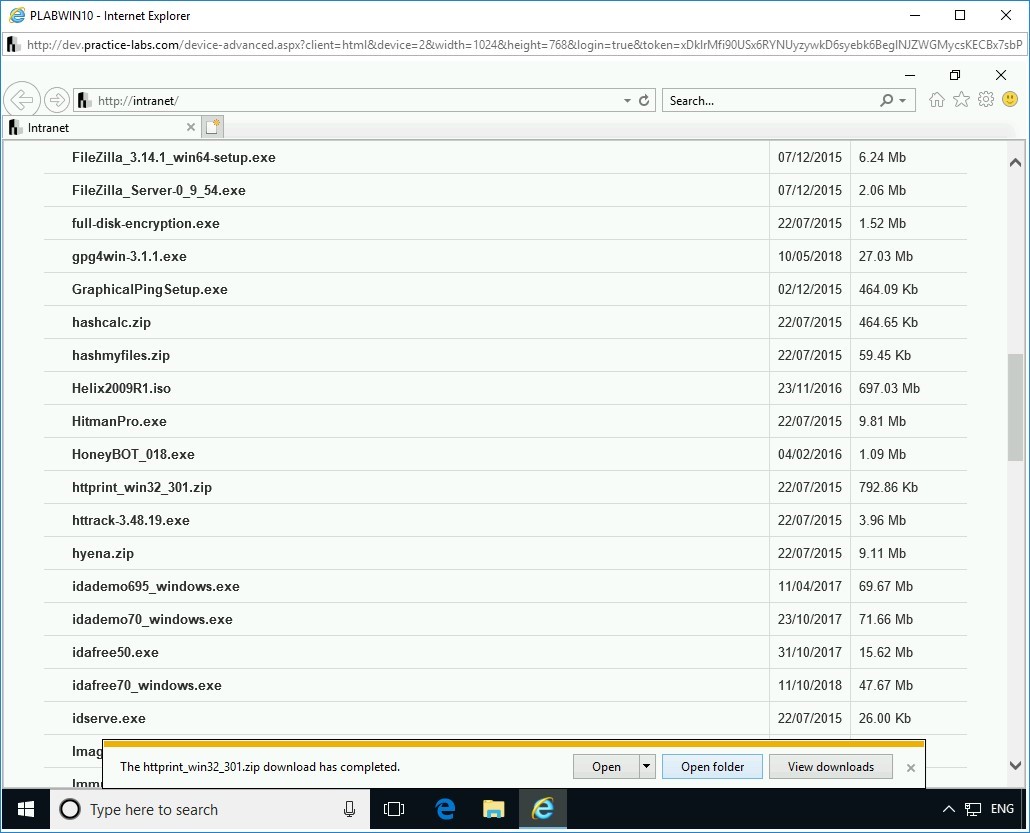Click the Forward navigation arrow

[x=57, y=100]
